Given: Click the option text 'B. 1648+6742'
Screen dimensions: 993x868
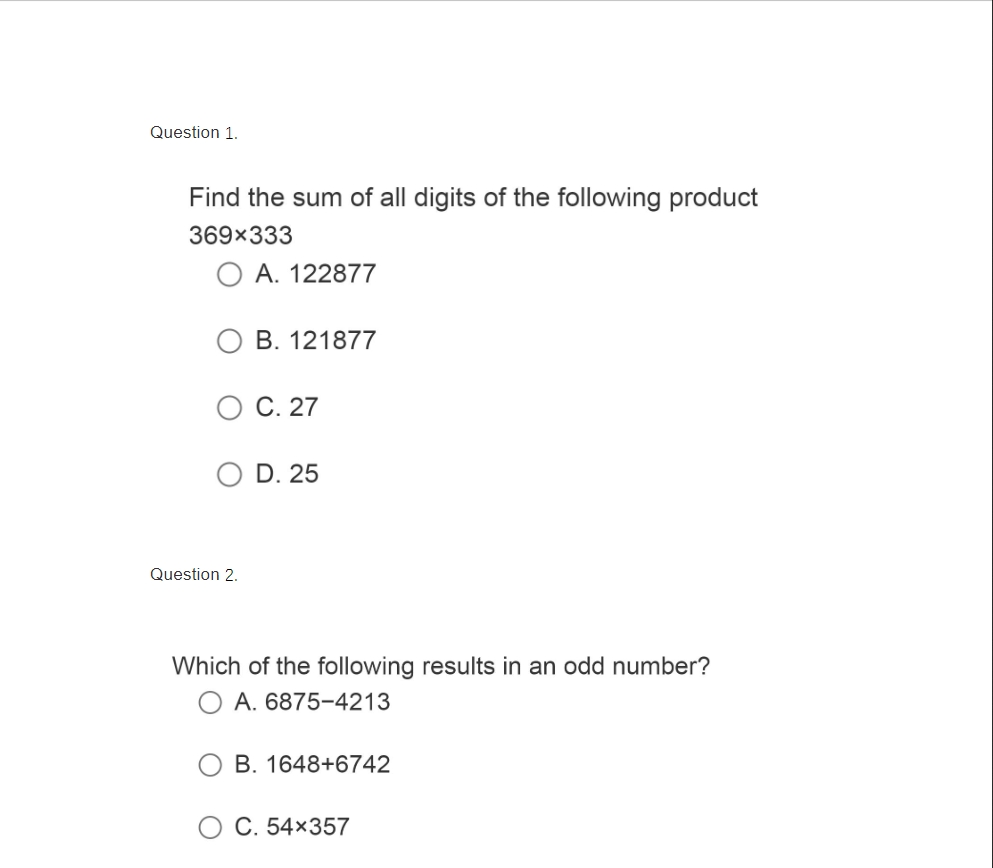Looking at the screenshot, I should click(x=312, y=765).
